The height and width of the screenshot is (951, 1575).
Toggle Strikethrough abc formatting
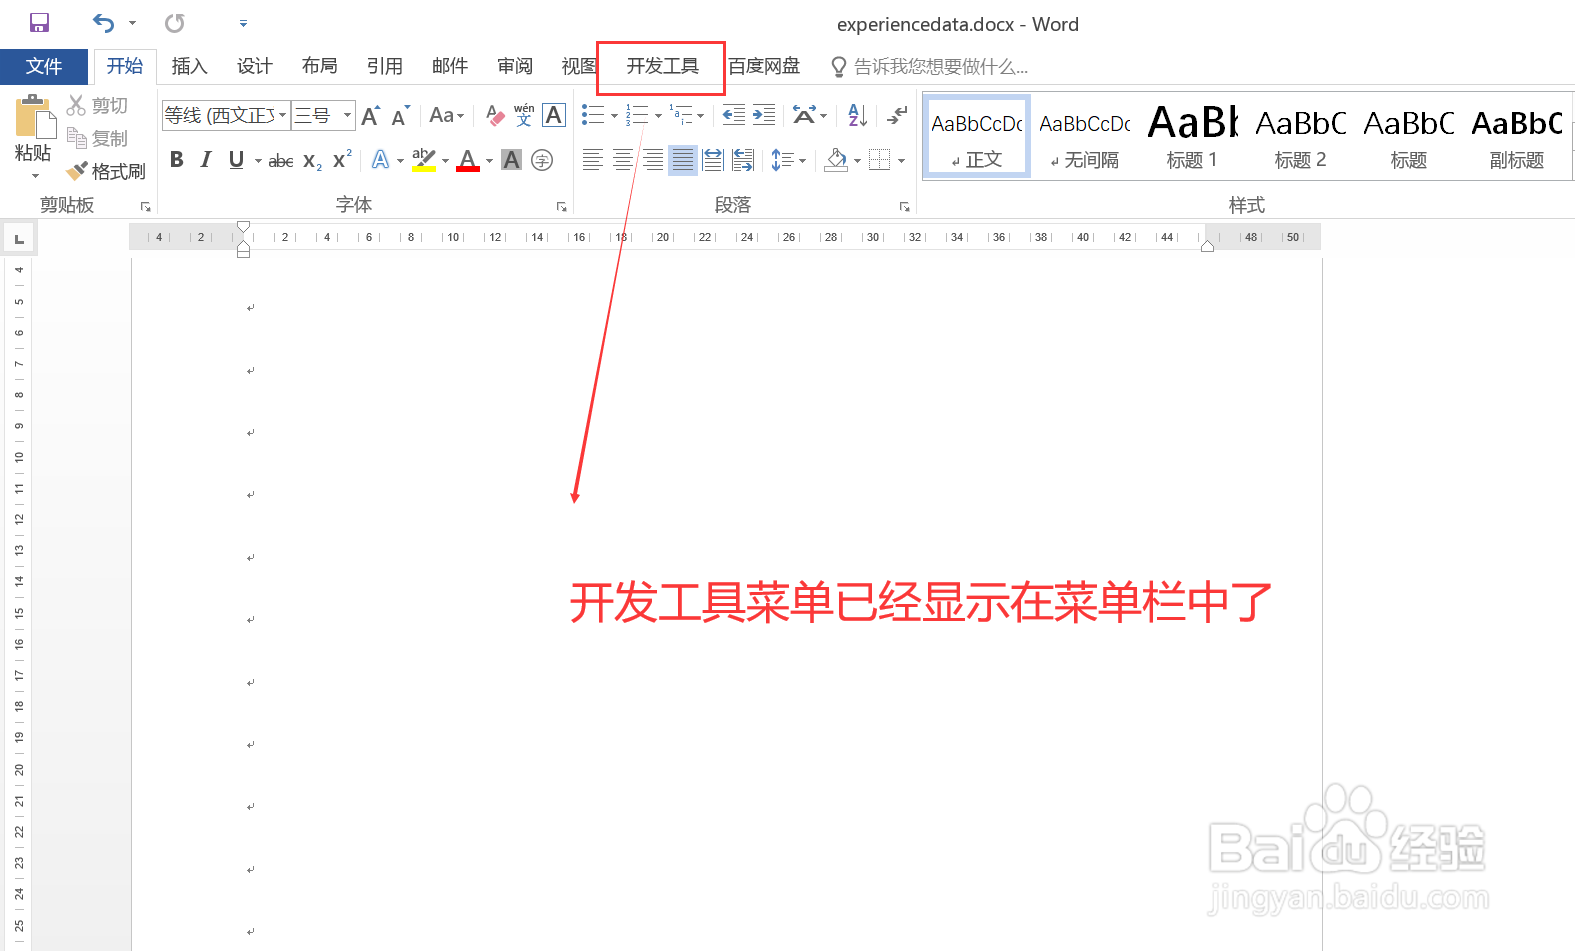click(x=281, y=160)
